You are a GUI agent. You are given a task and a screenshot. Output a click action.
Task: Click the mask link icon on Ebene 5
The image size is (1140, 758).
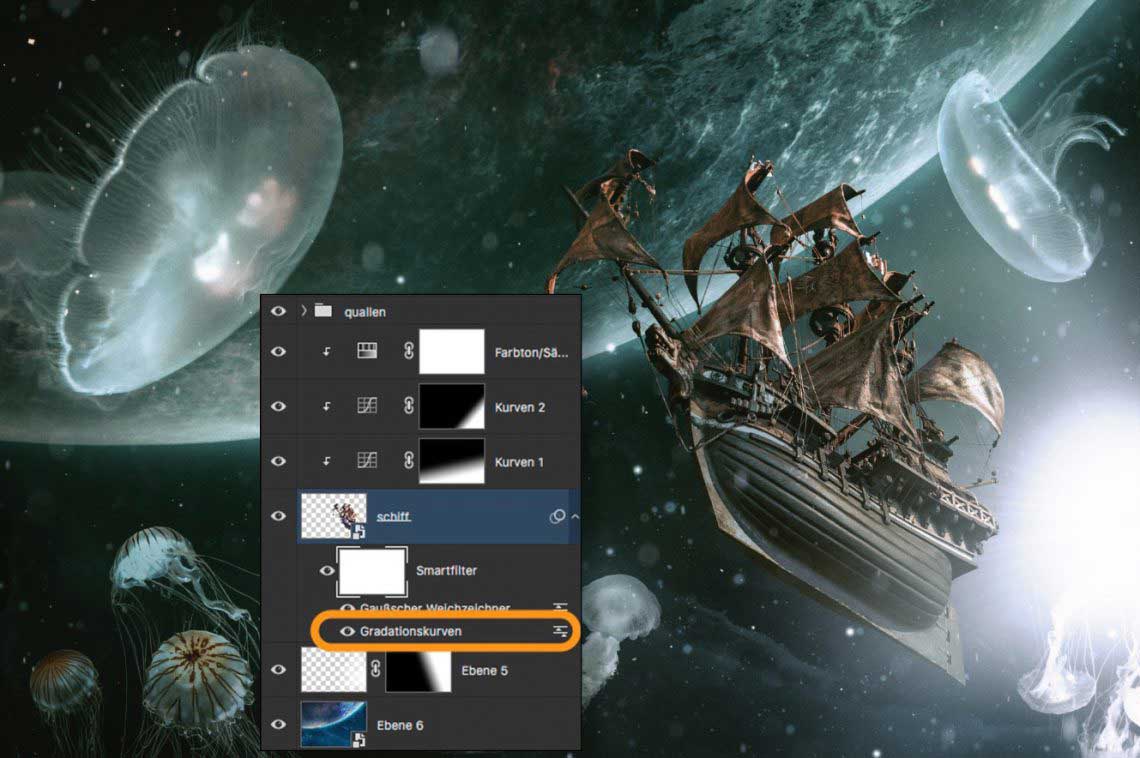pyautogui.click(x=375, y=669)
